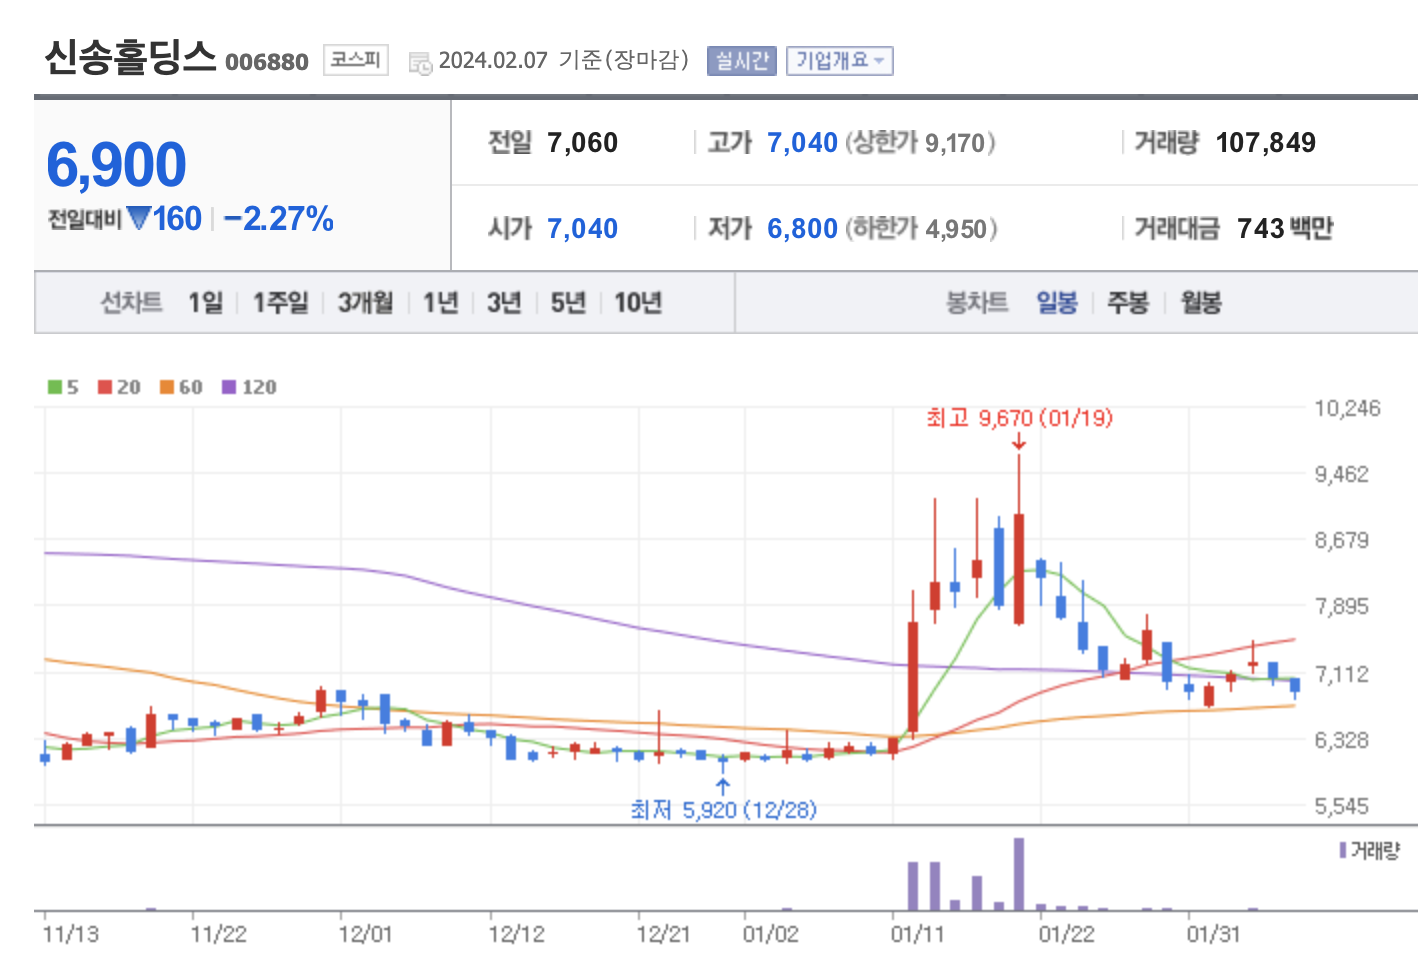This screenshot has width=1418, height=974.
Task: Switch to the 일봉 candle chart
Action: click(1057, 302)
